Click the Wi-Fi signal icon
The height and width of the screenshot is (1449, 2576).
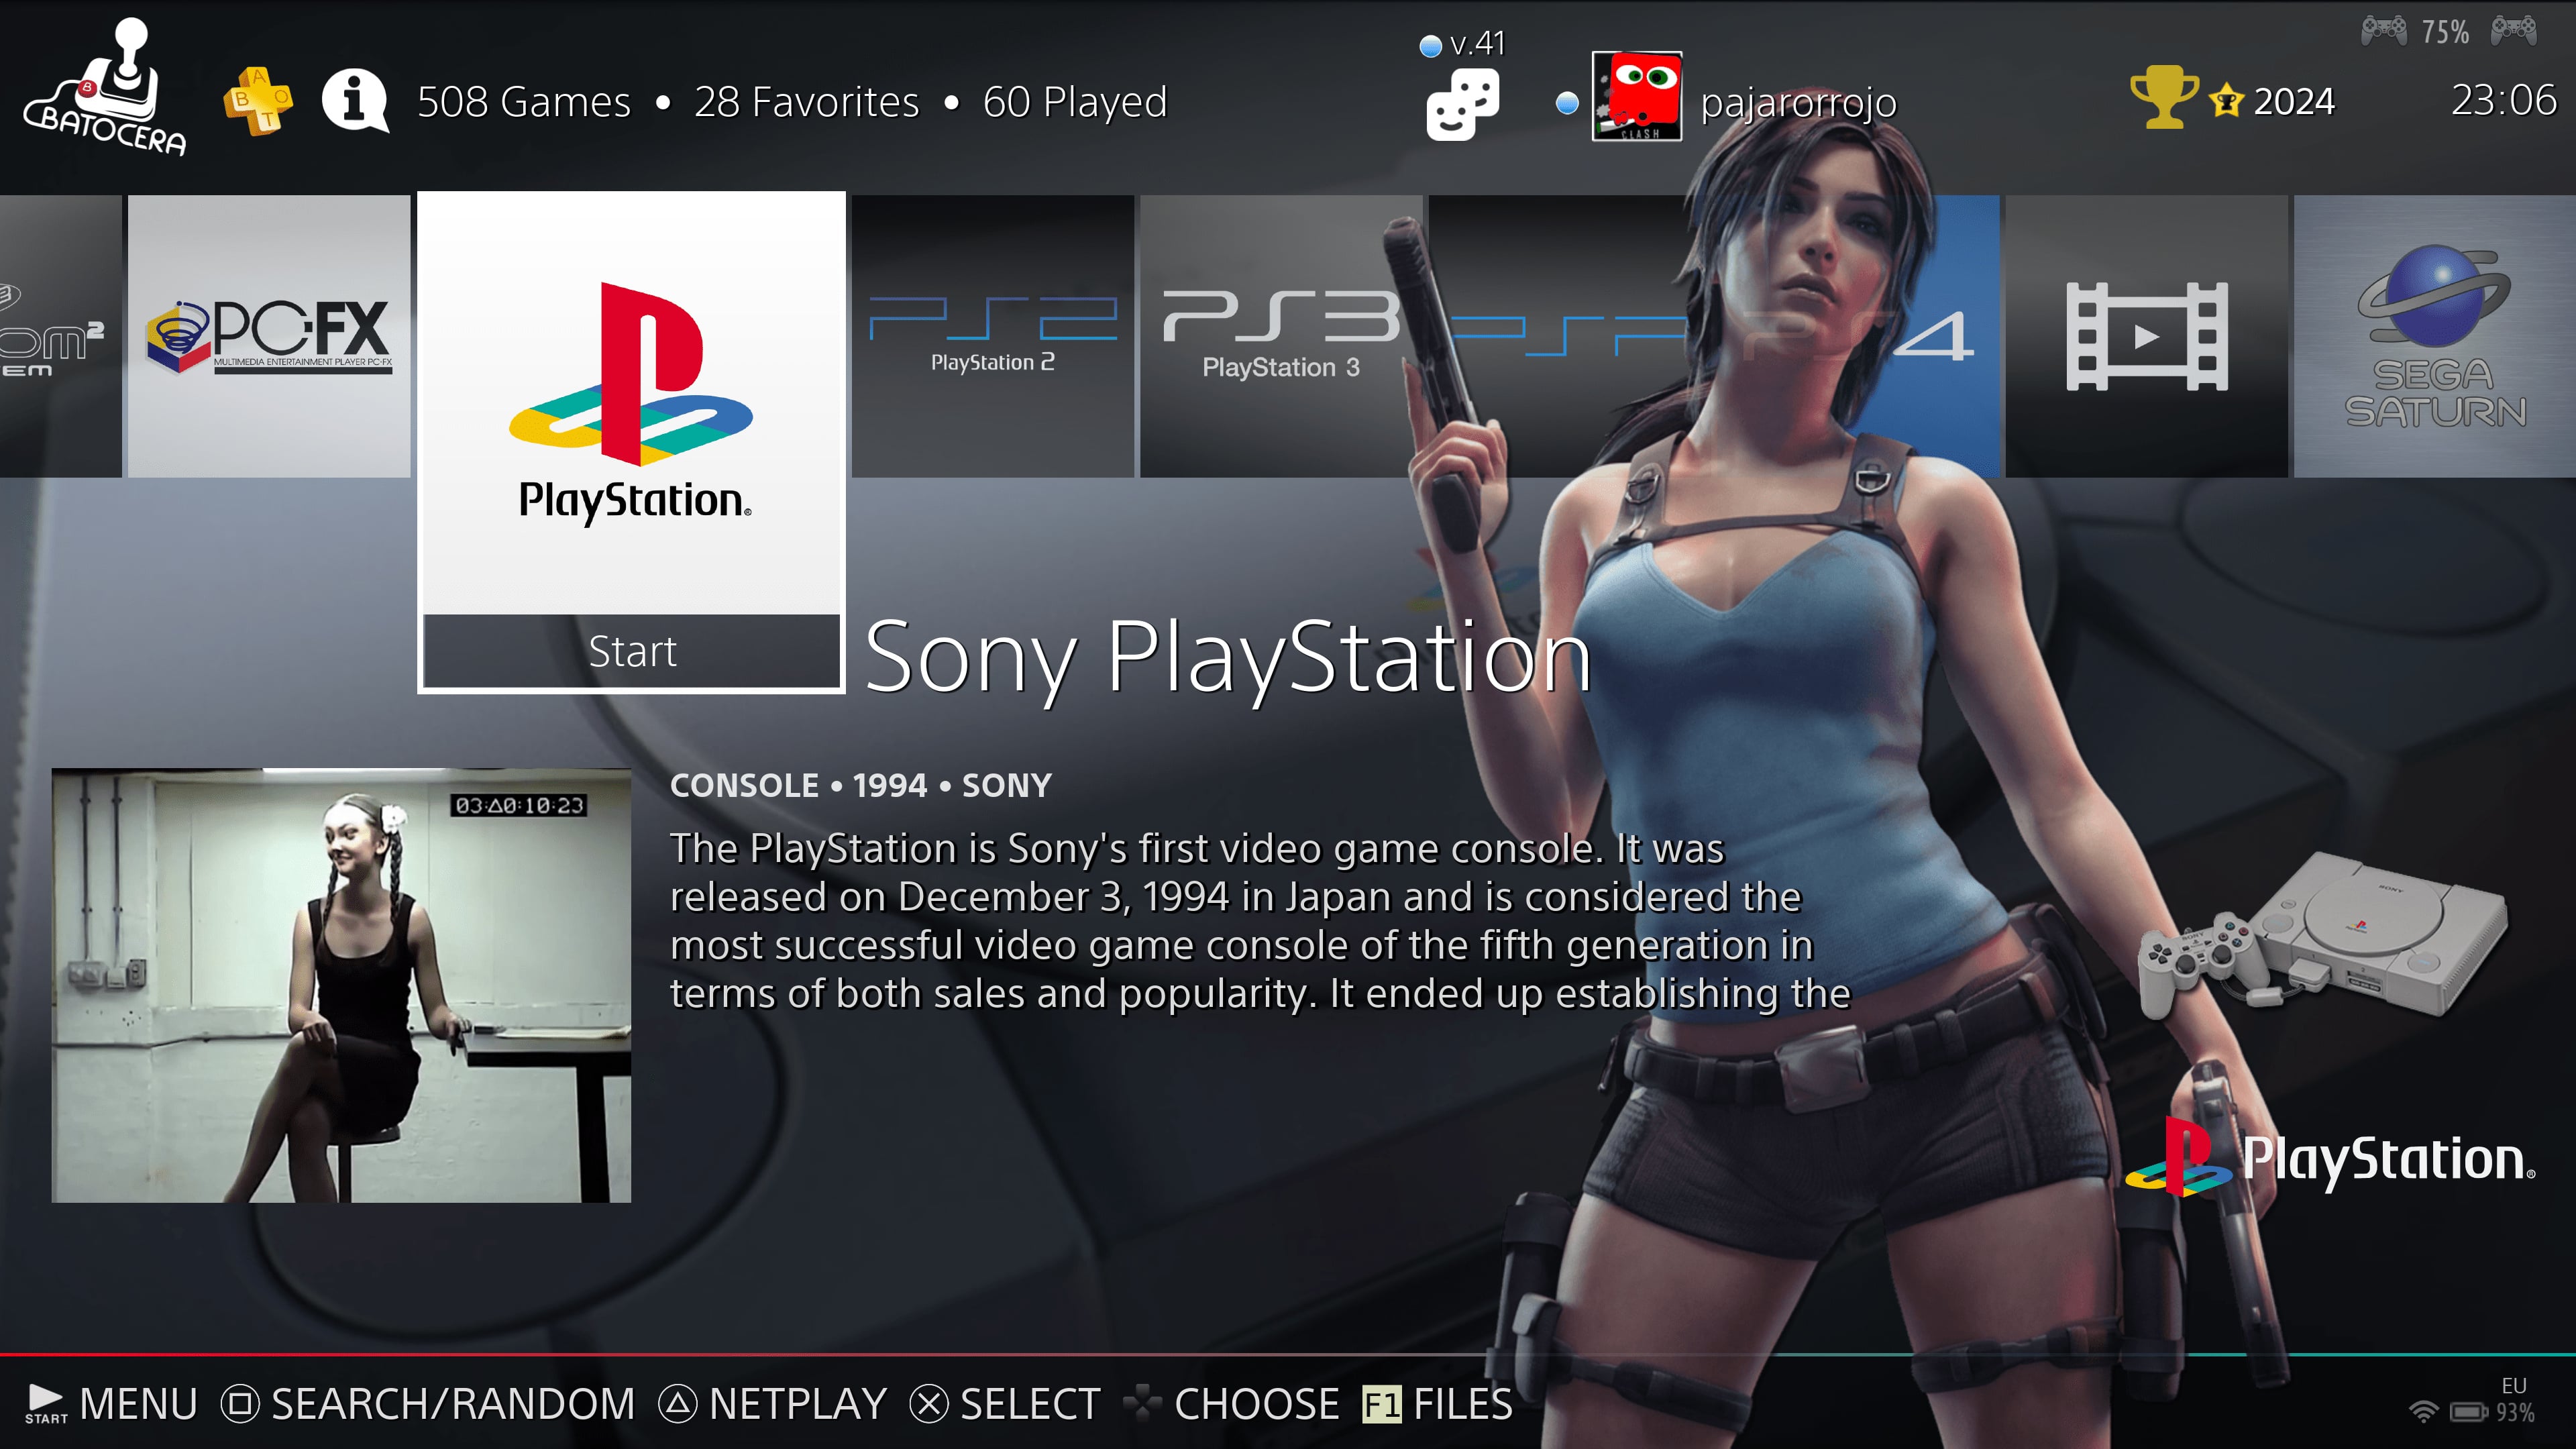tap(2423, 1411)
